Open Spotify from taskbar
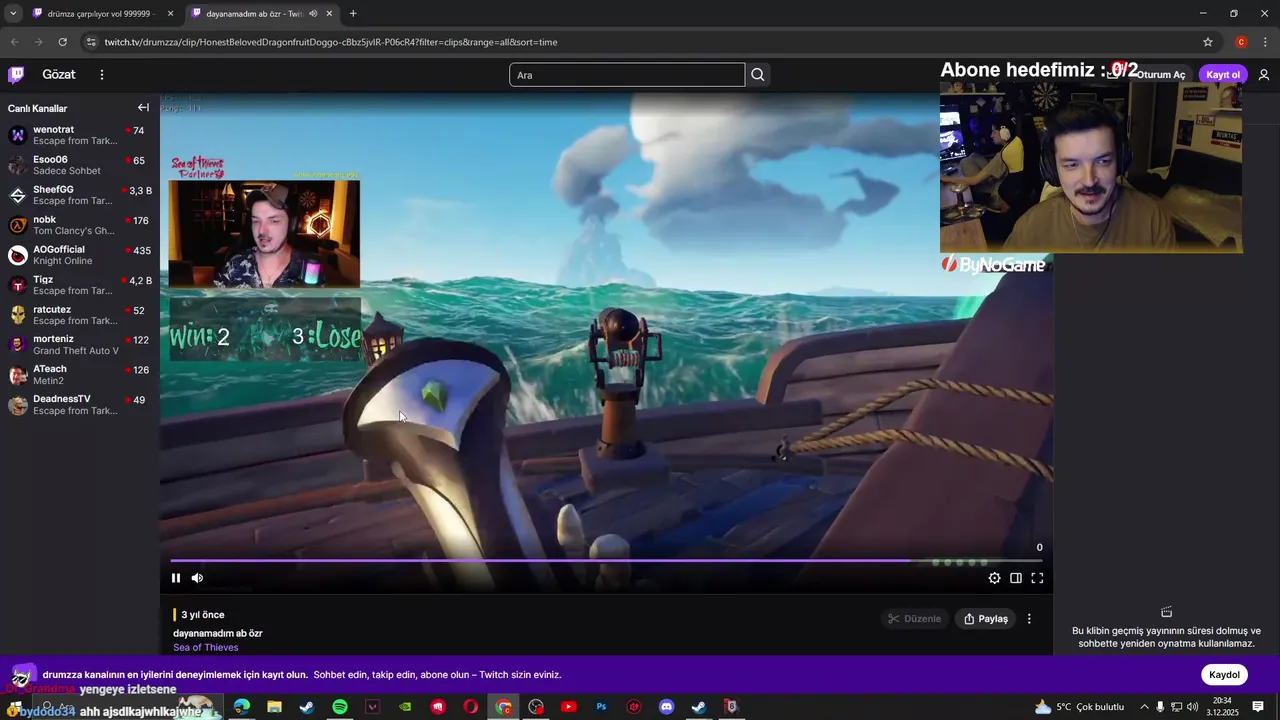 [x=340, y=707]
